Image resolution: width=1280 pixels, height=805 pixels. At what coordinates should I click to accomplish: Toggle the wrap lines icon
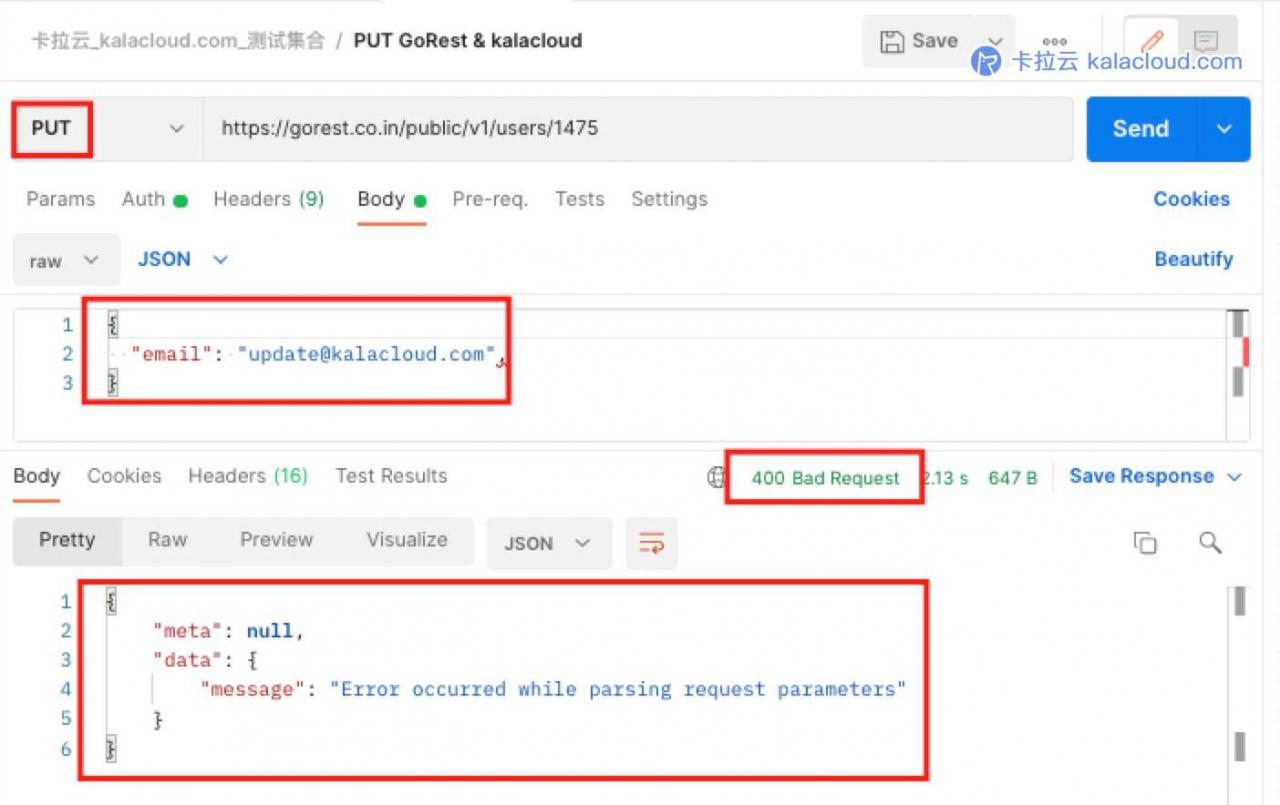pos(652,543)
